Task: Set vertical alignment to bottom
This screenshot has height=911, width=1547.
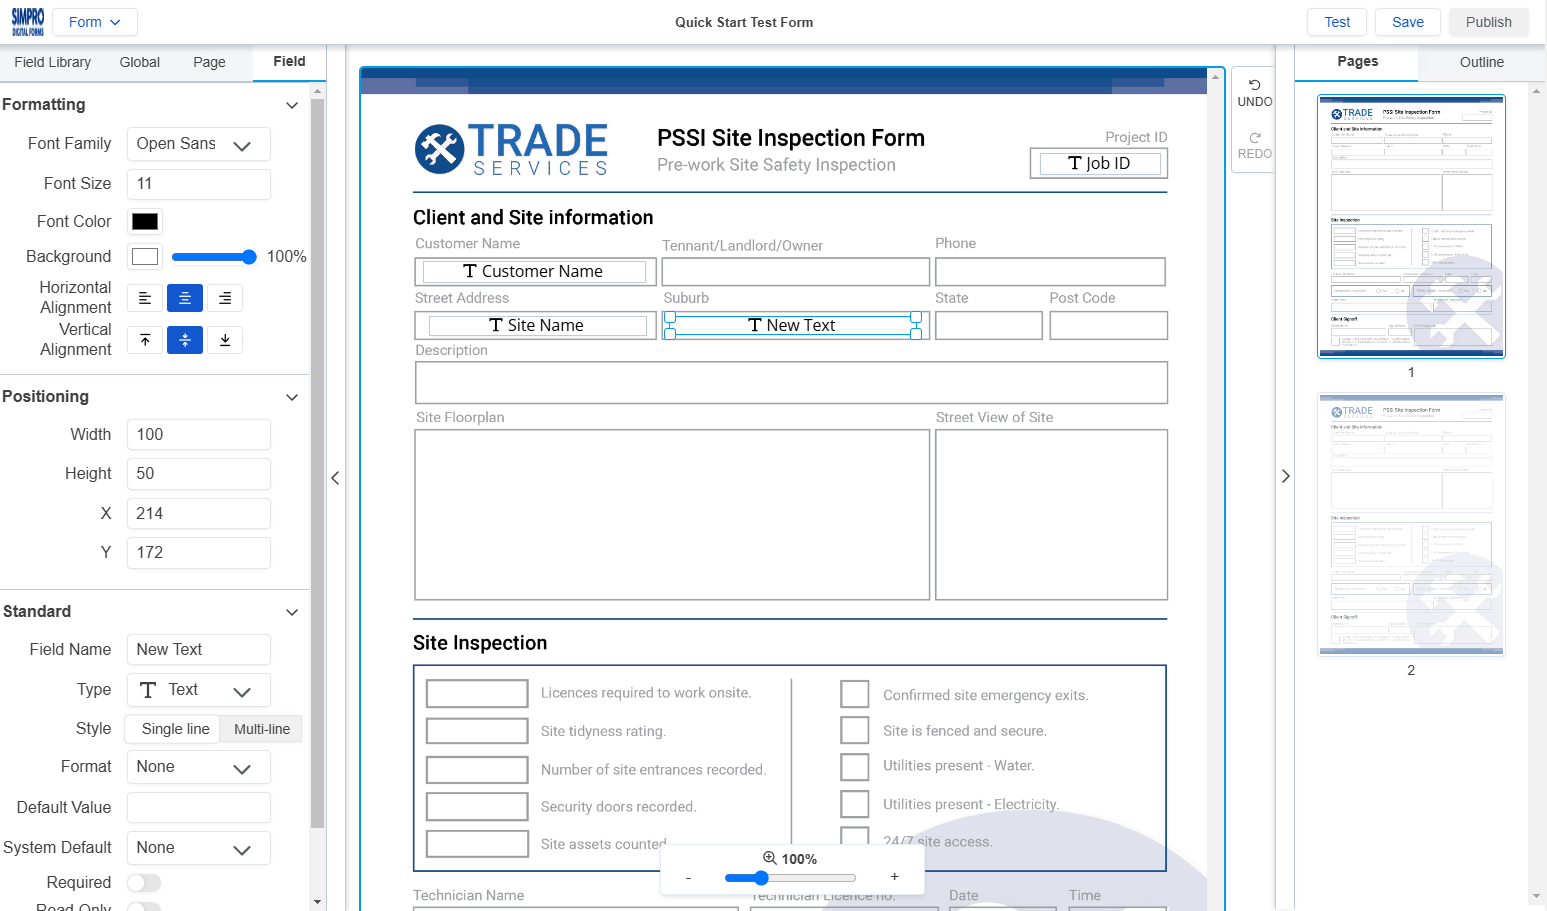Action: (x=225, y=340)
